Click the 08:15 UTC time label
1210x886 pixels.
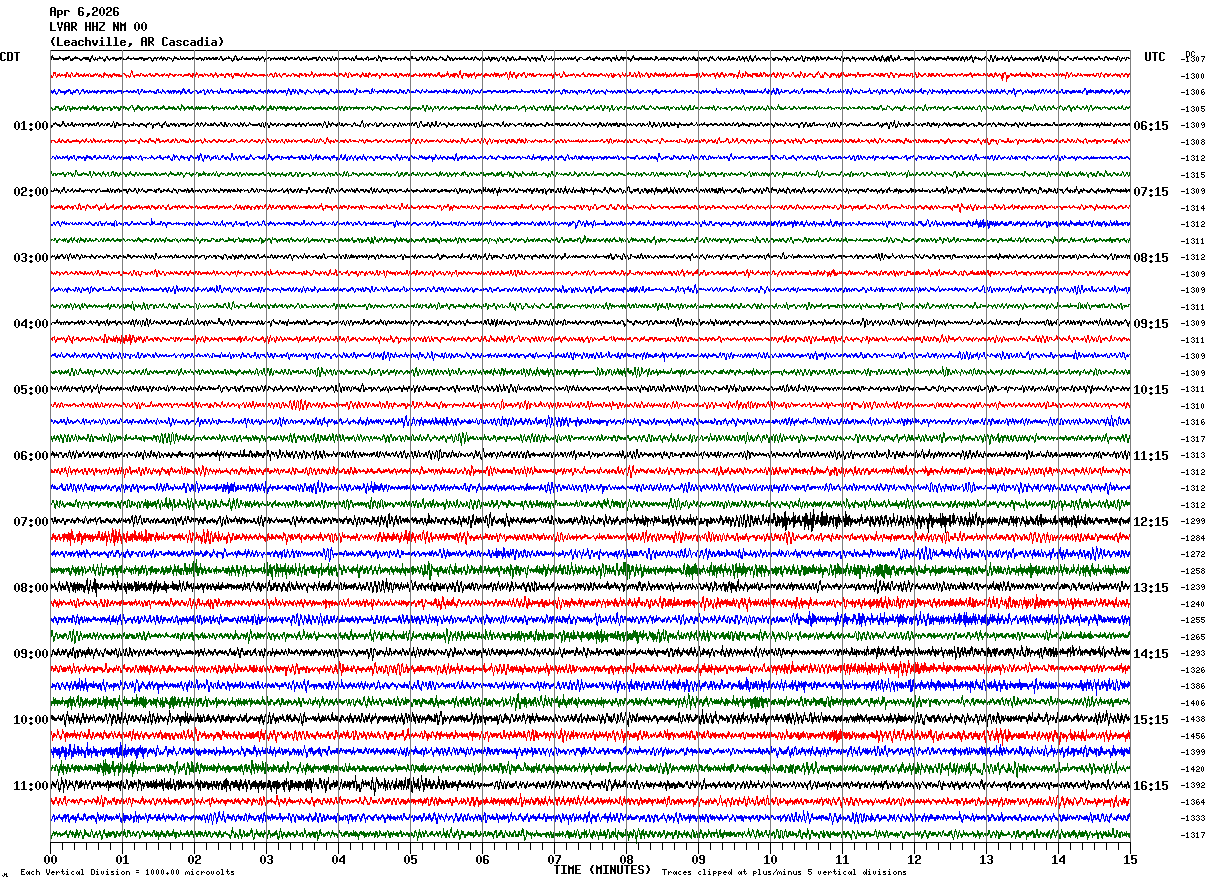point(1151,258)
